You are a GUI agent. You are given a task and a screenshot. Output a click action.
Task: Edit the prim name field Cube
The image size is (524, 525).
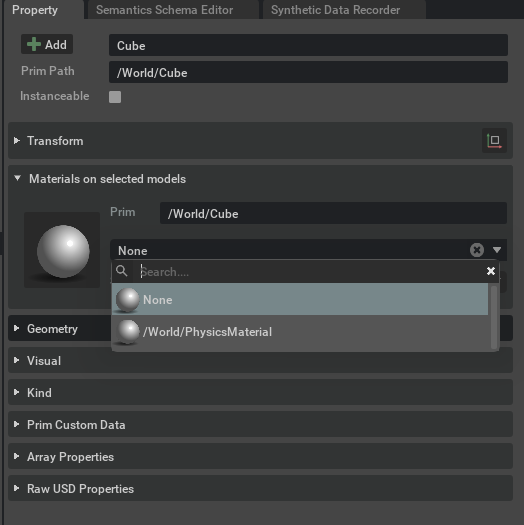(x=308, y=45)
